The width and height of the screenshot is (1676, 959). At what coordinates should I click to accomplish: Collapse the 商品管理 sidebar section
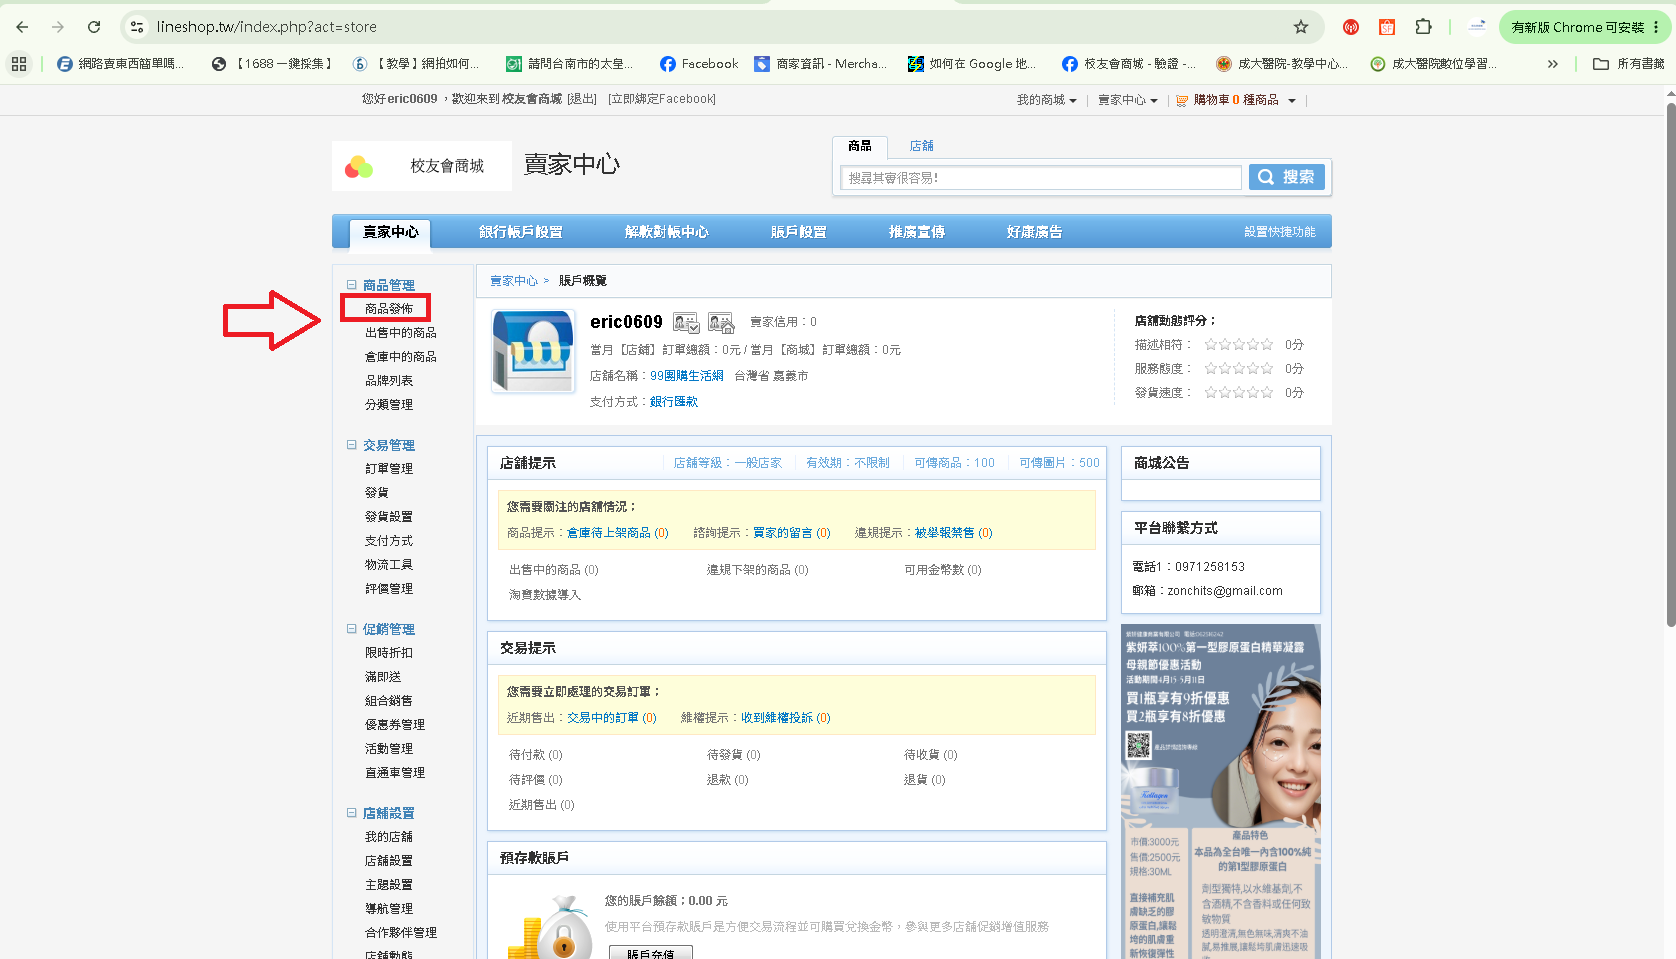tap(351, 285)
